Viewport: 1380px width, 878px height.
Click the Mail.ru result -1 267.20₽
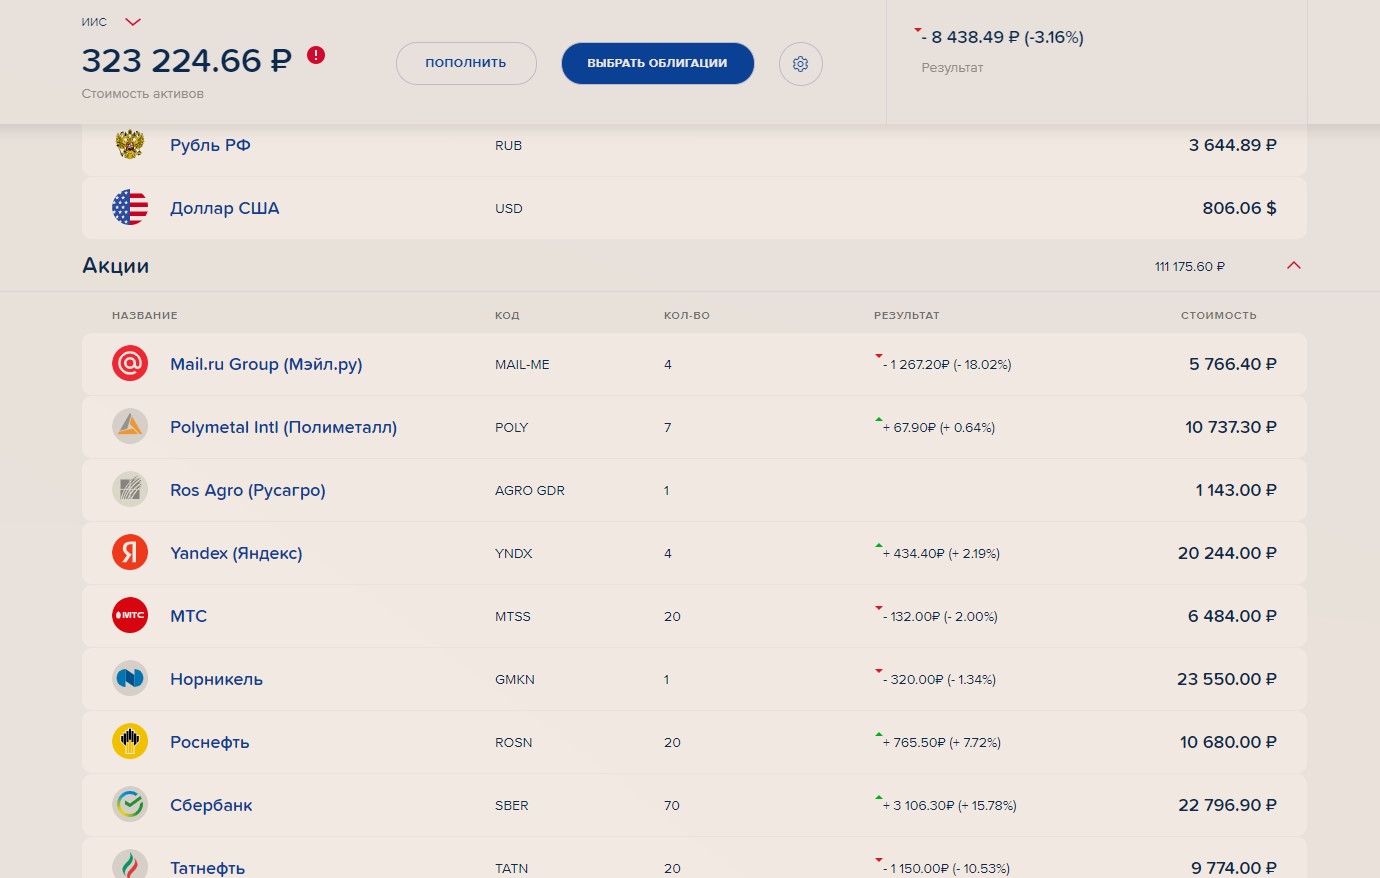(x=947, y=365)
